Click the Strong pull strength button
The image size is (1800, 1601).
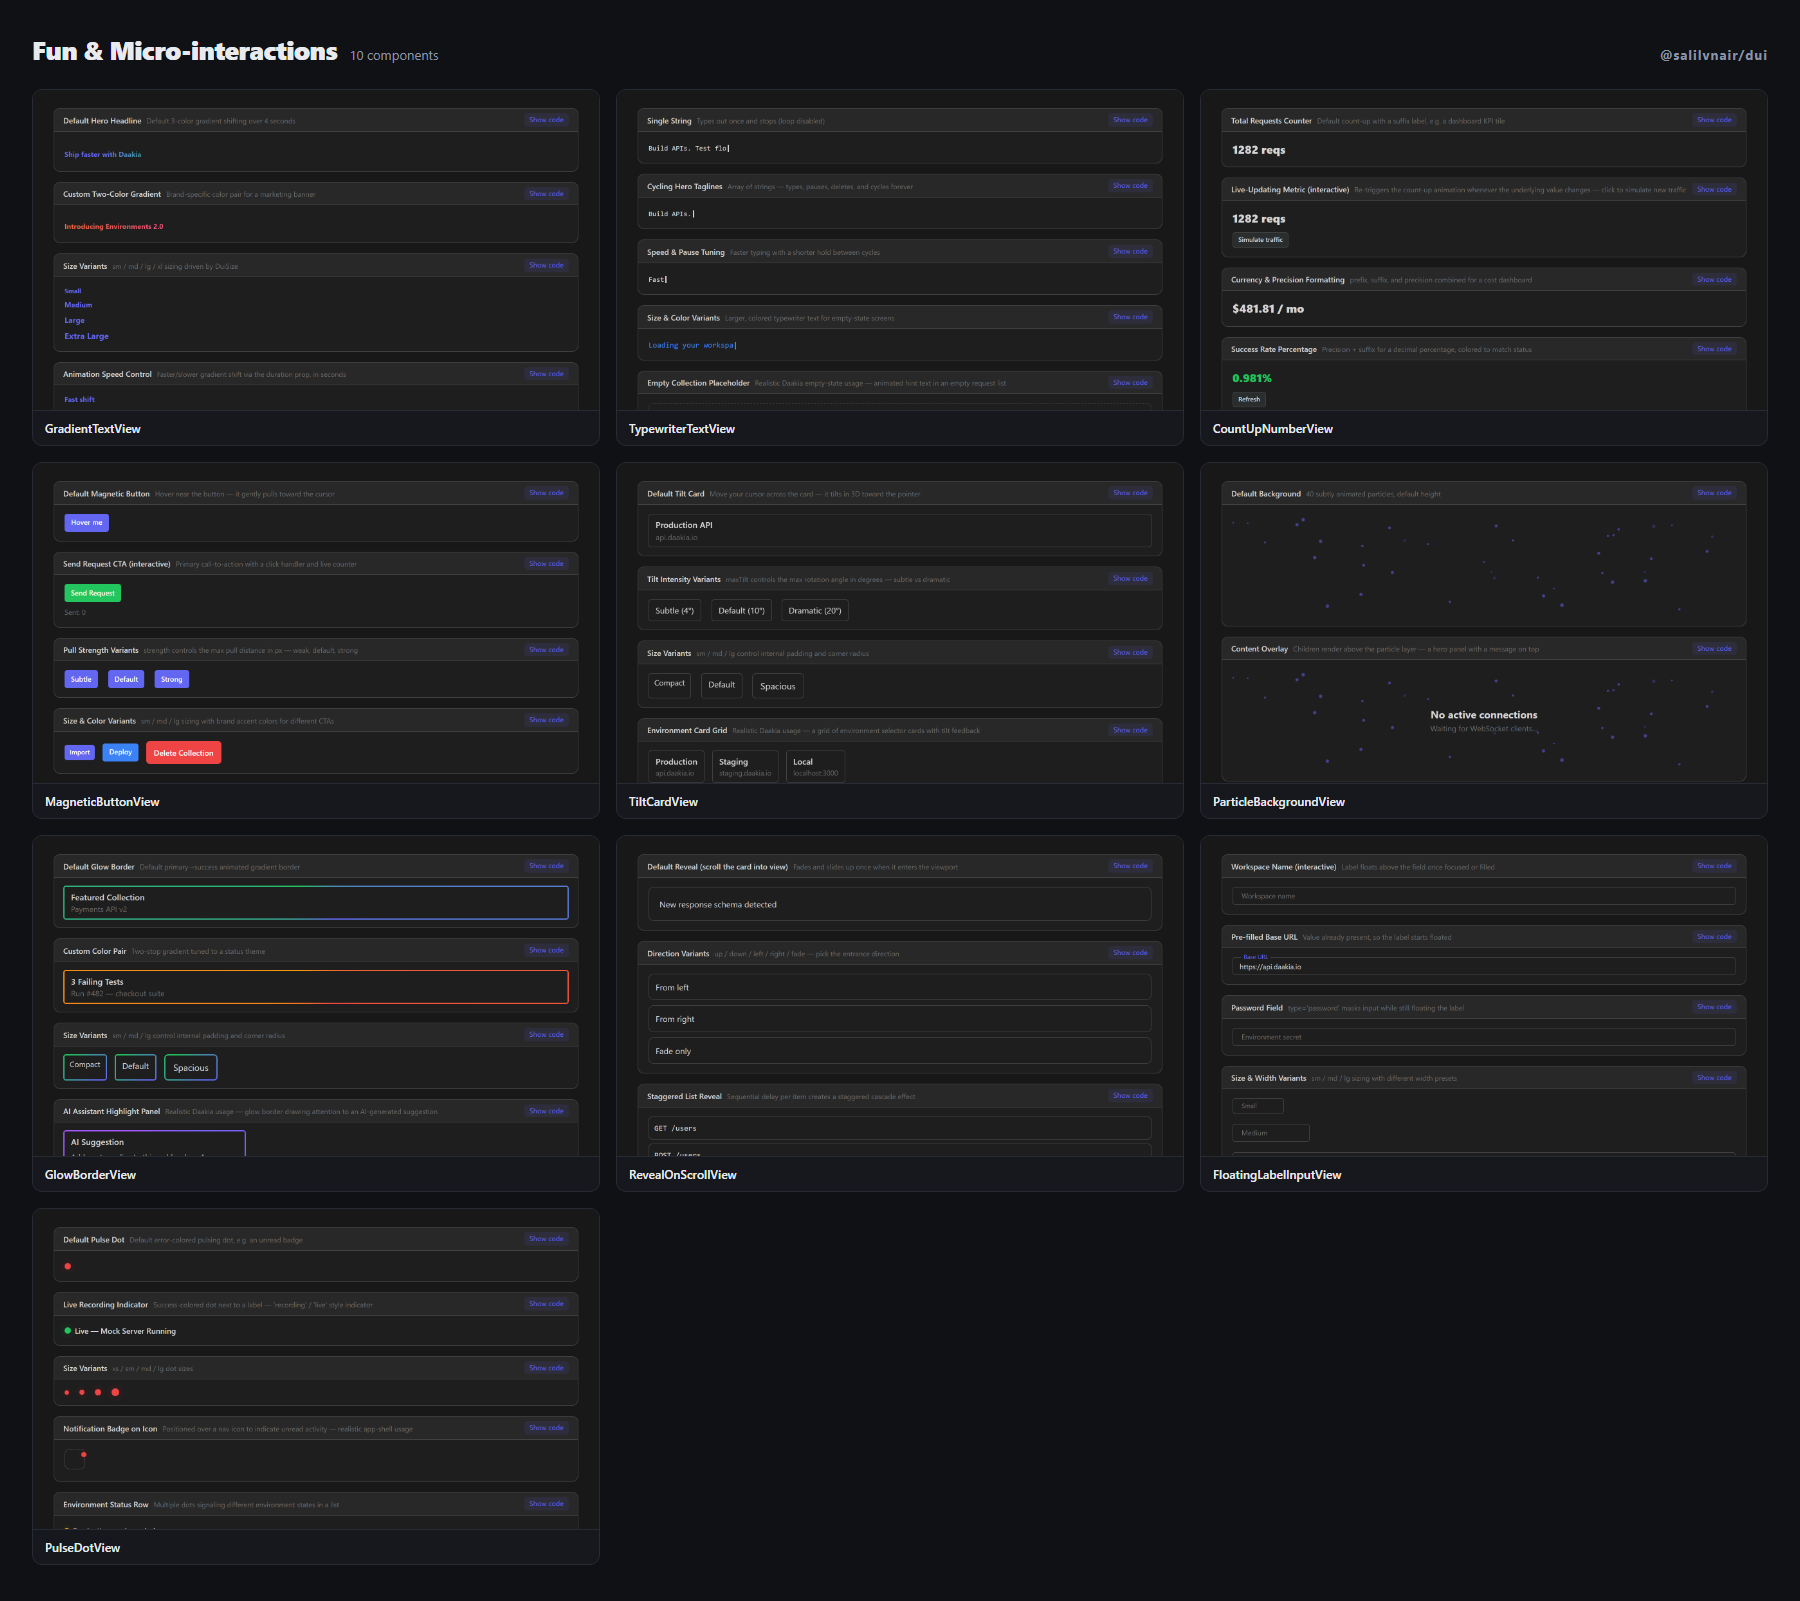(172, 679)
